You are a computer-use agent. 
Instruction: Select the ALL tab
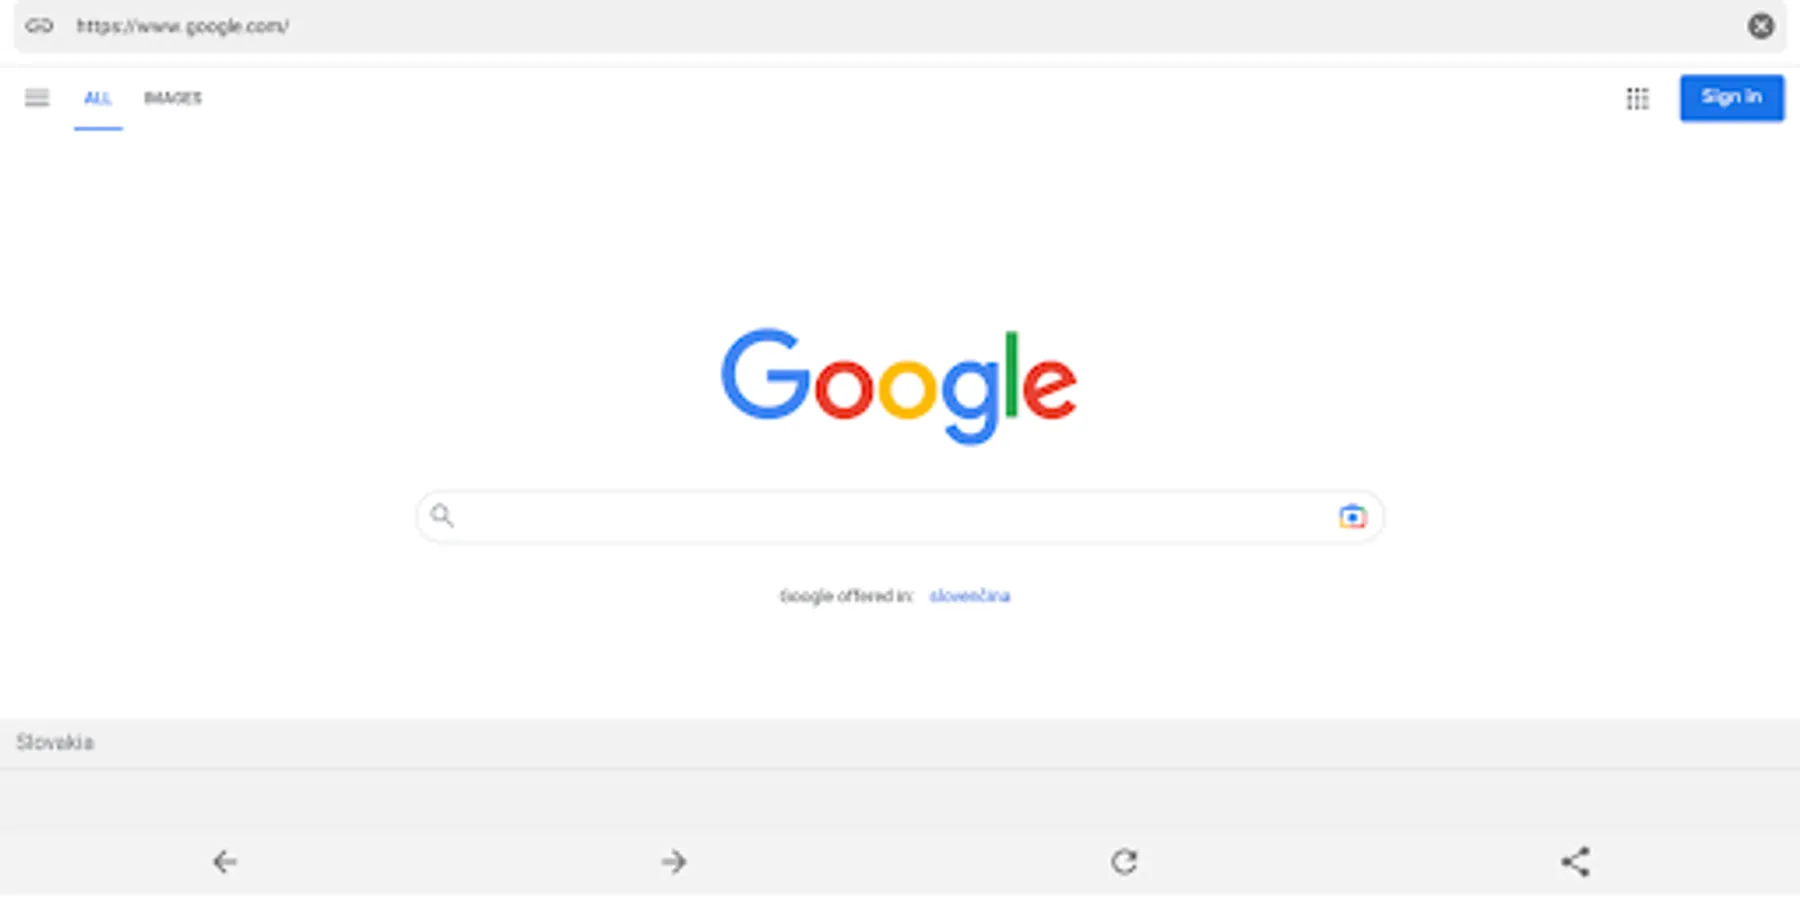[98, 98]
